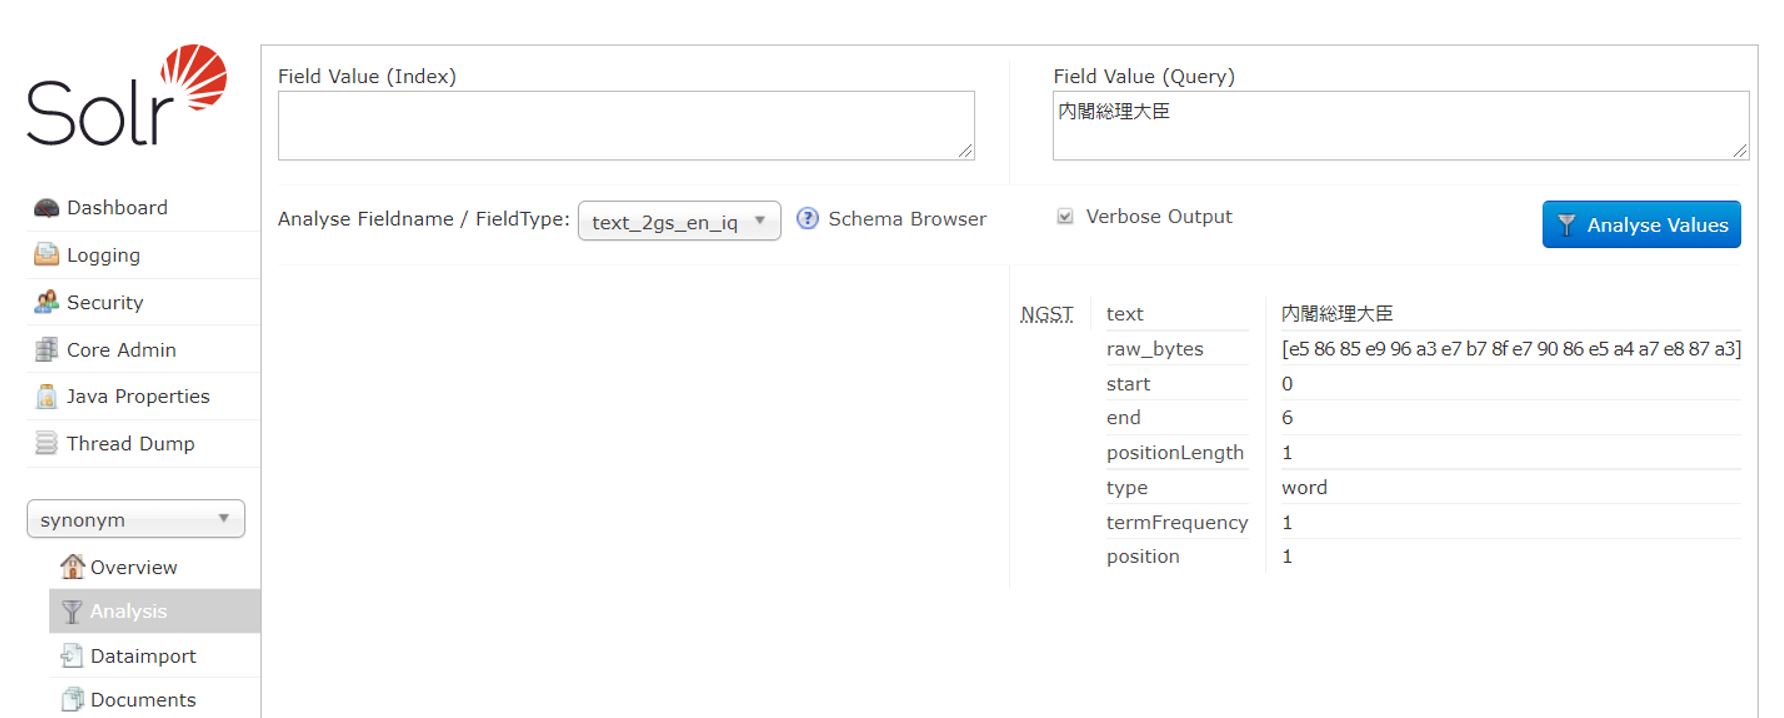This screenshot has width=1784, height=718.
Task: Click the Security users icon
Action: point(46,302)
